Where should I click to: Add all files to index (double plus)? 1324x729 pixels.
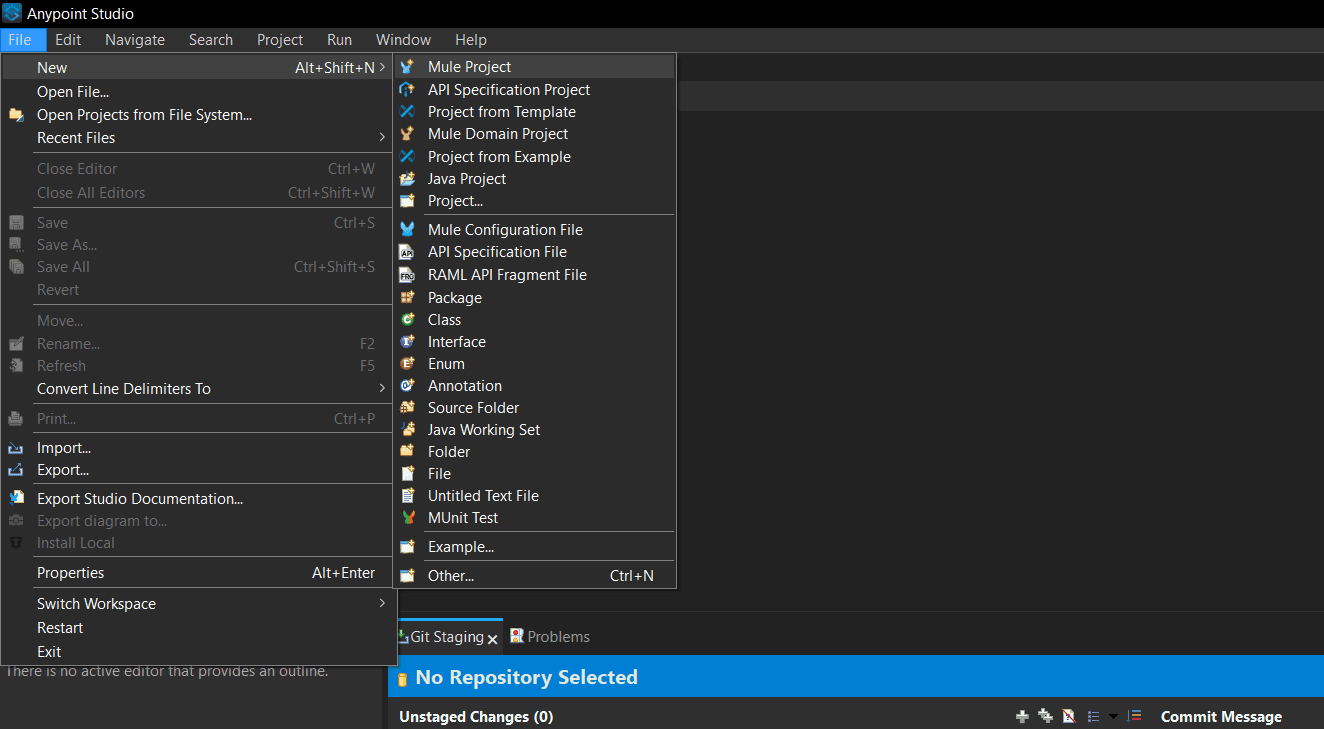[x=1045, y=716]
